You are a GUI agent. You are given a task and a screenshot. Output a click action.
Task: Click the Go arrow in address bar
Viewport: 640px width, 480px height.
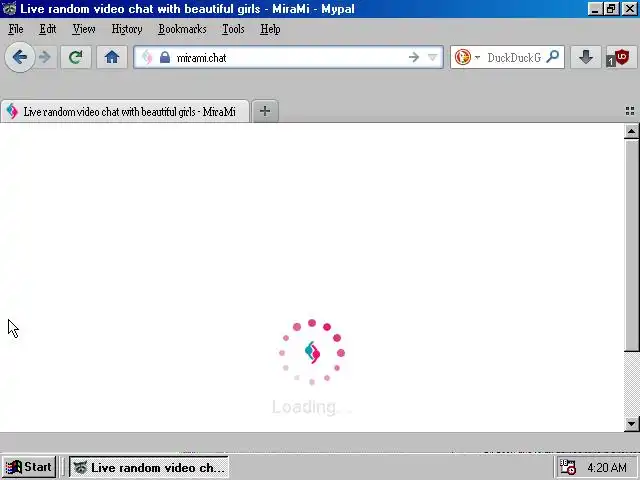pos(414,58)
